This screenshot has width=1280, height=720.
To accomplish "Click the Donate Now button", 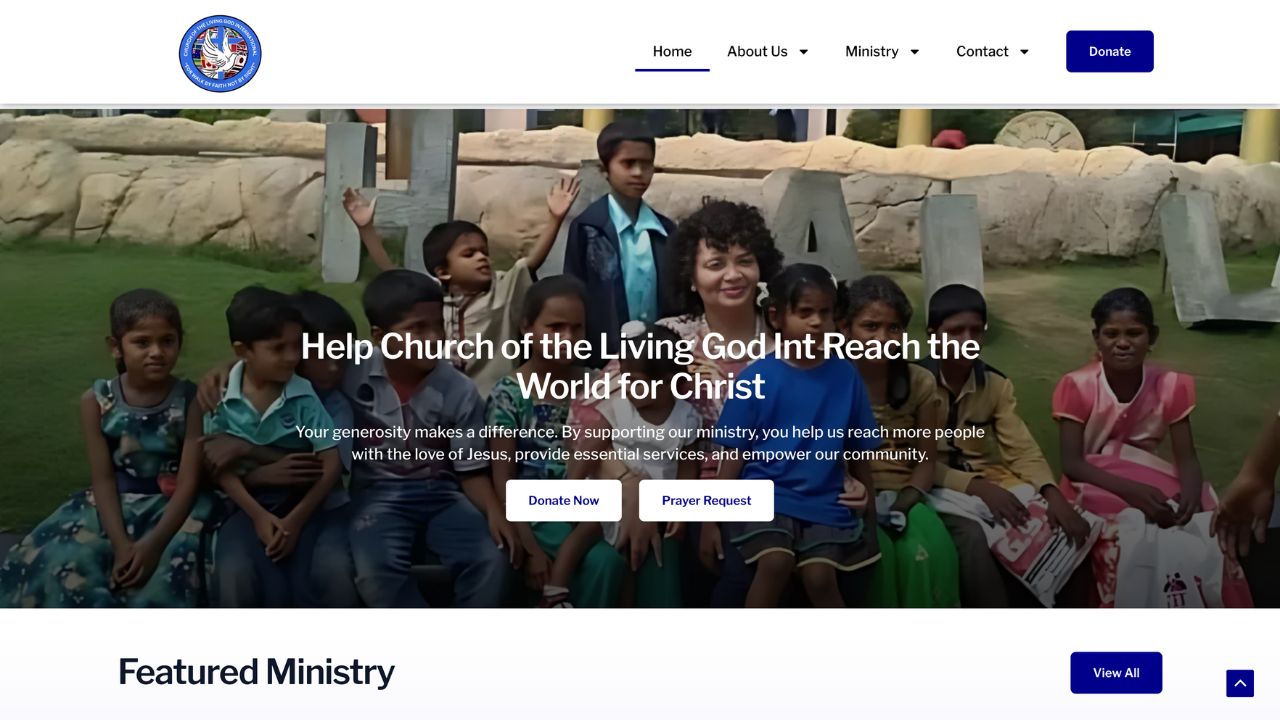I will 564,500.
